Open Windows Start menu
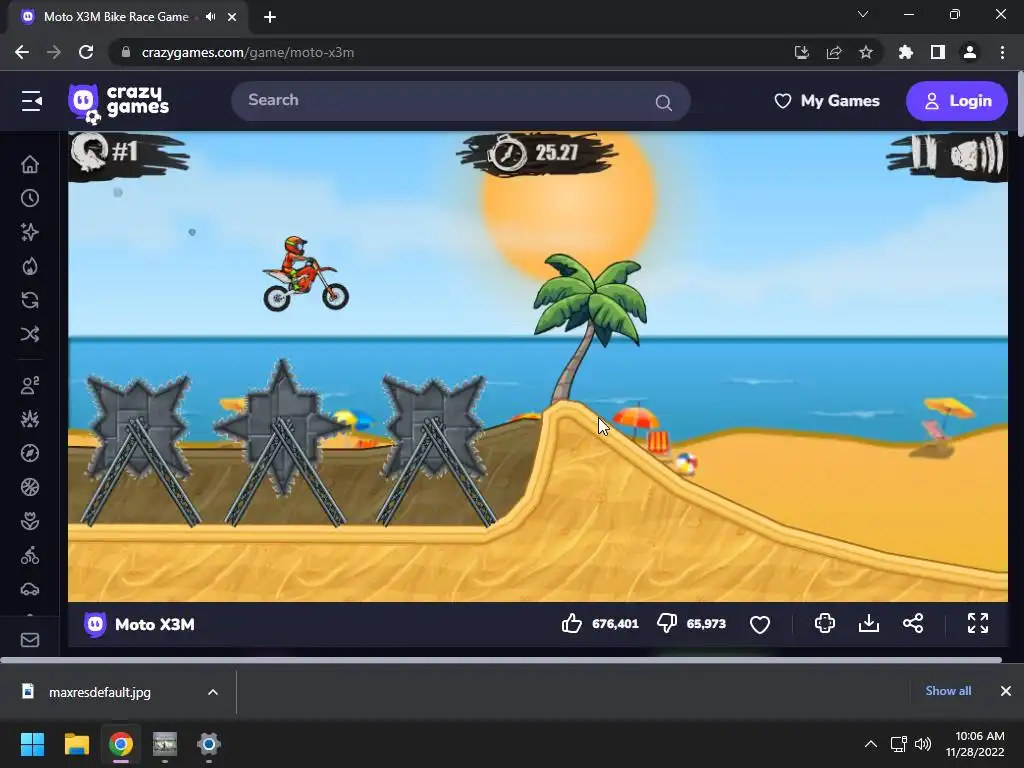This screenshot has height=768, width=1024. tap(32, 744)
